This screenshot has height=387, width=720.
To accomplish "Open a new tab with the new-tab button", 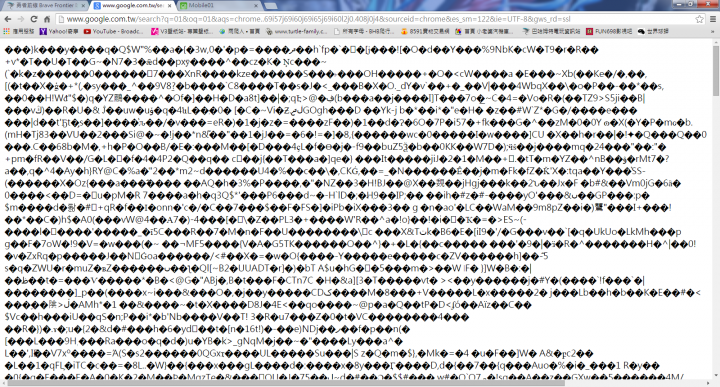I will [x=271, y=6].
